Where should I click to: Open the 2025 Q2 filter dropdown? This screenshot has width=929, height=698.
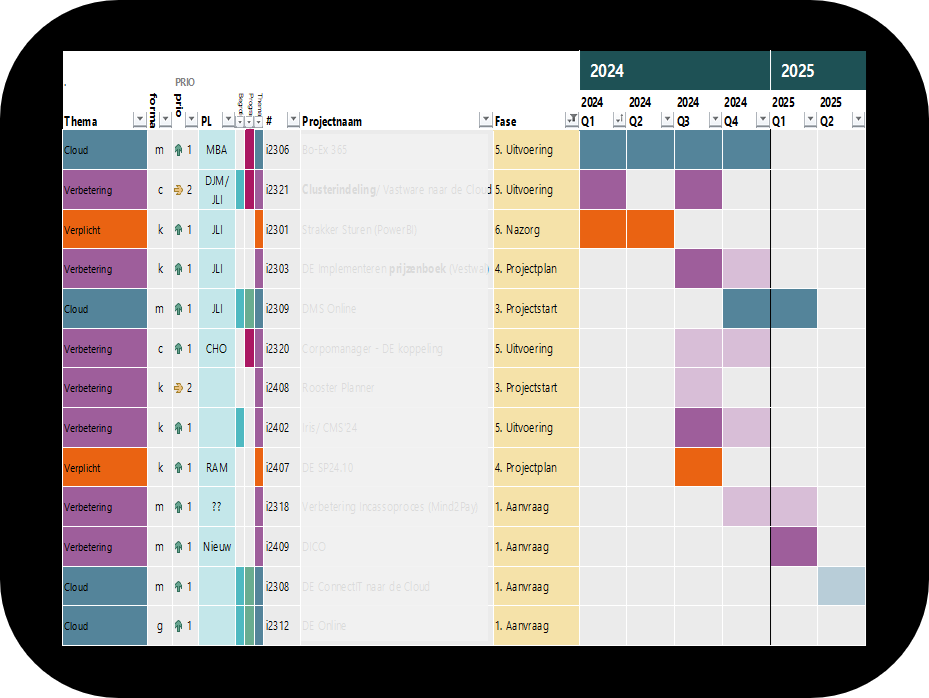click(x=857, y=121)
